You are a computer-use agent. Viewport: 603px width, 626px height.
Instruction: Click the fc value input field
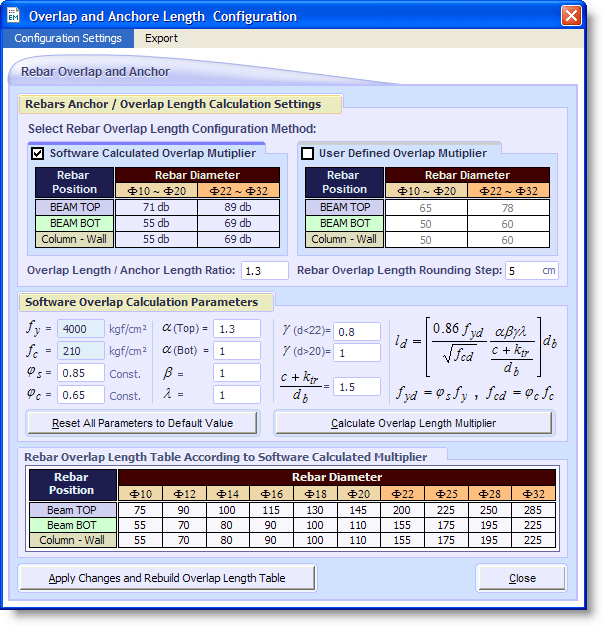(x=81, y=350)
